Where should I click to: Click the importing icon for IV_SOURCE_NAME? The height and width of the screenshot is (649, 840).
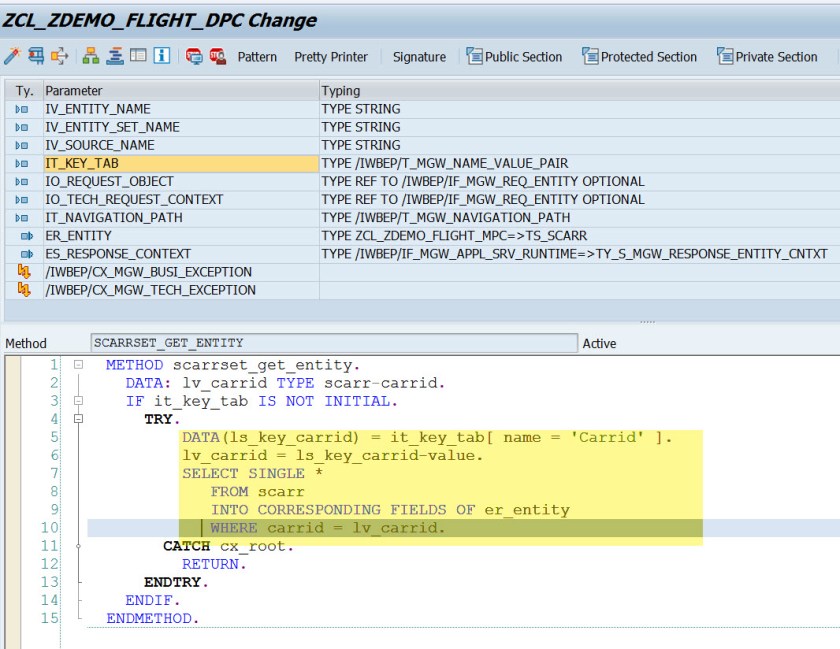(x=21, y=145)
